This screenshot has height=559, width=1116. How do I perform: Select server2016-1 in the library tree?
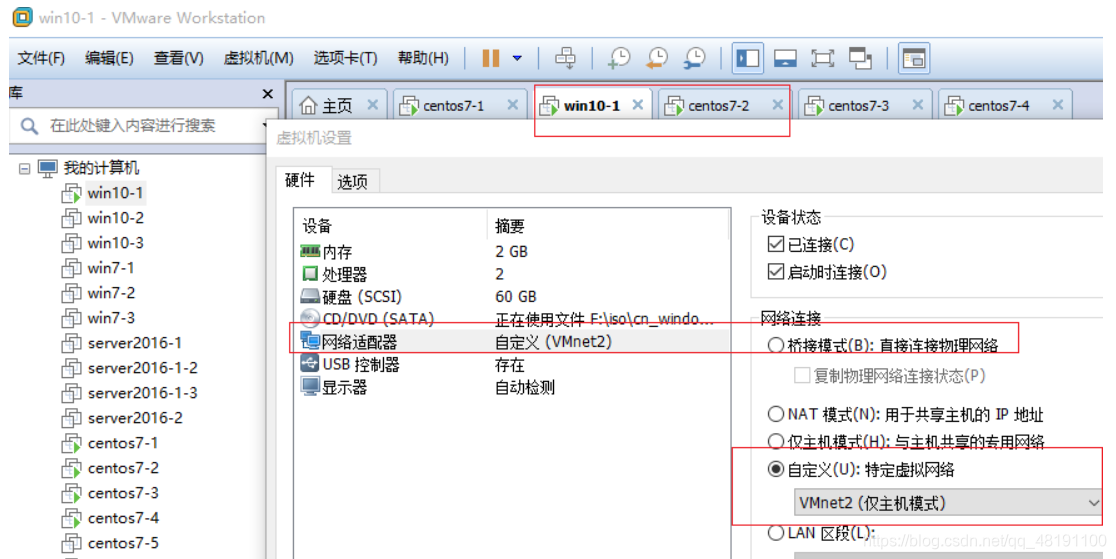tap(135, 343)
